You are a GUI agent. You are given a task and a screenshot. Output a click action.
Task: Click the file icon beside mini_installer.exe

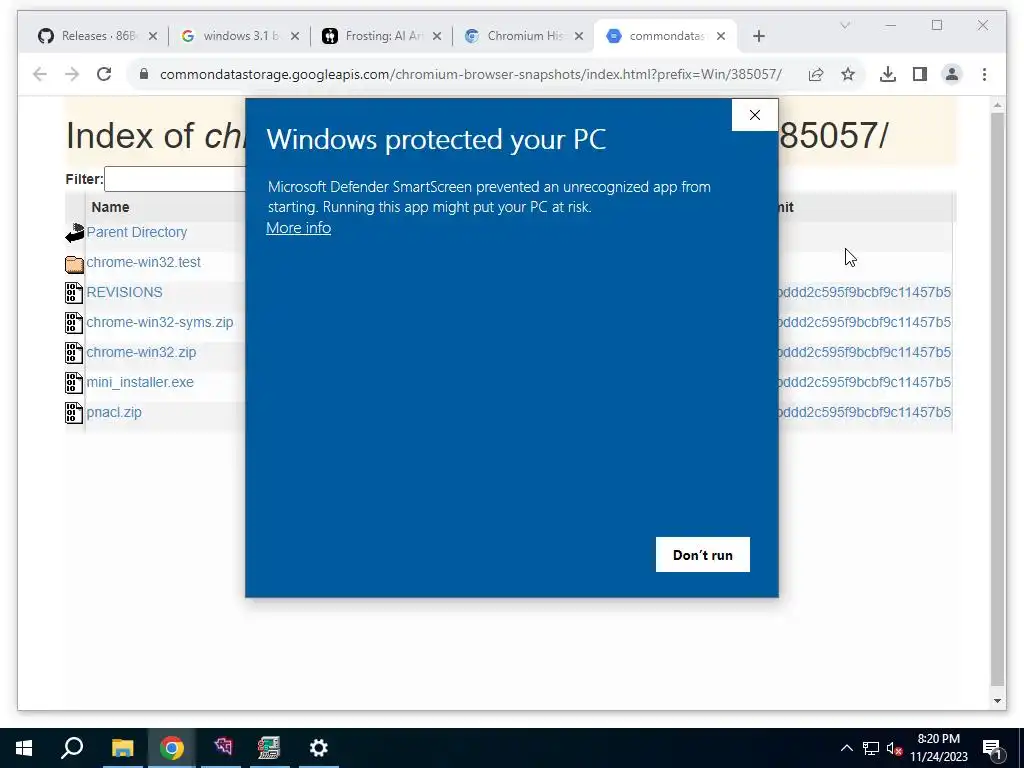[74, 383]
